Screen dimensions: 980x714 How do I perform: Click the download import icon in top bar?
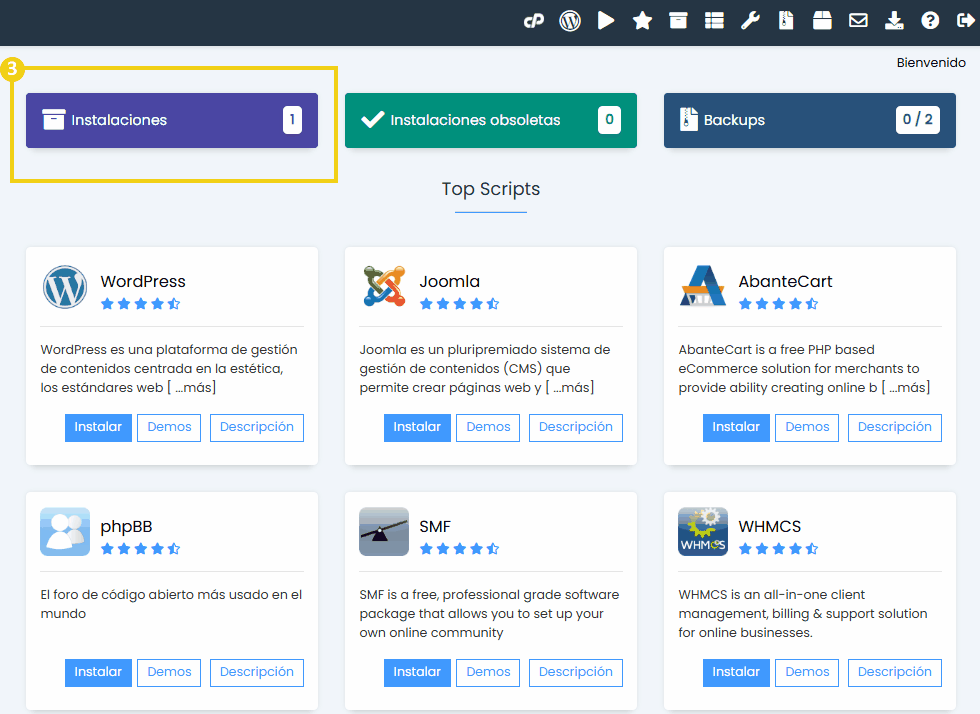coord(894,21)
